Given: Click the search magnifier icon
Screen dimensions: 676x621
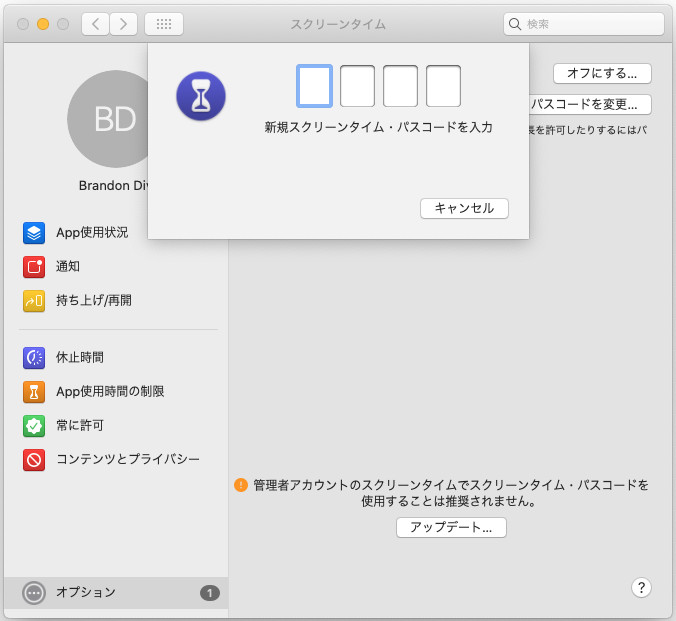Looking at the screenshot, I should tap(515, 24).
